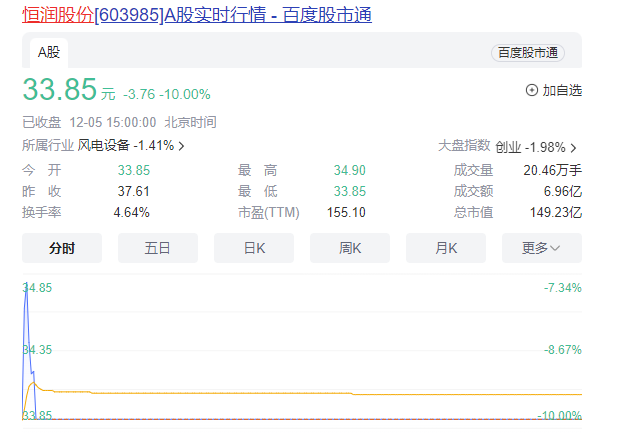
Task: Click the 市盈(TTM) value 155.10
Action: click(x=346, y=212)
